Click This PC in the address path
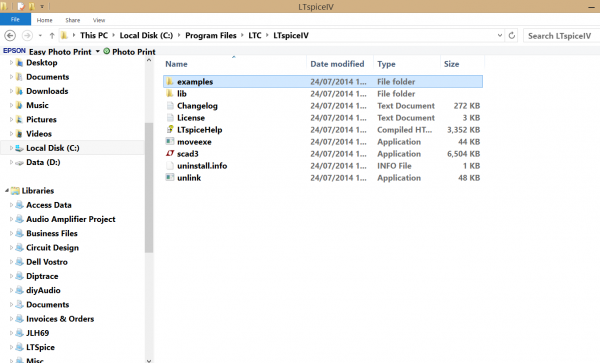600x363 pixels. [94, 36]
